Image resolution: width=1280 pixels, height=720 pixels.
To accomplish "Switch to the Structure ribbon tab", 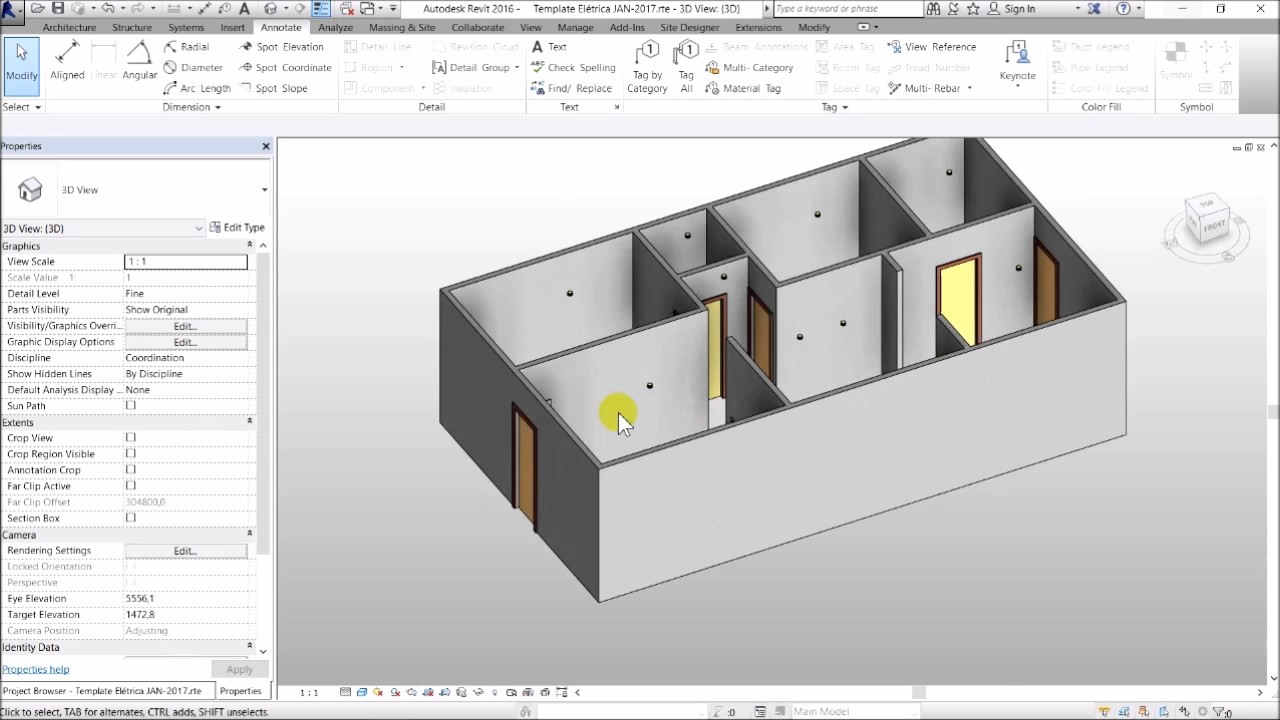I will [x=132, y=27].
